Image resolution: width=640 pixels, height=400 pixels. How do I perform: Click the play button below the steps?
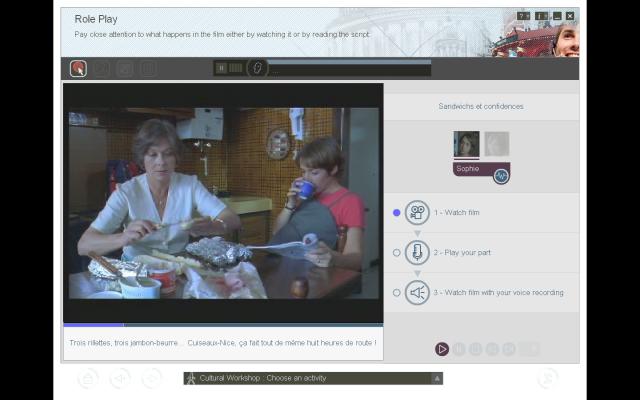[x=442, y=349]
